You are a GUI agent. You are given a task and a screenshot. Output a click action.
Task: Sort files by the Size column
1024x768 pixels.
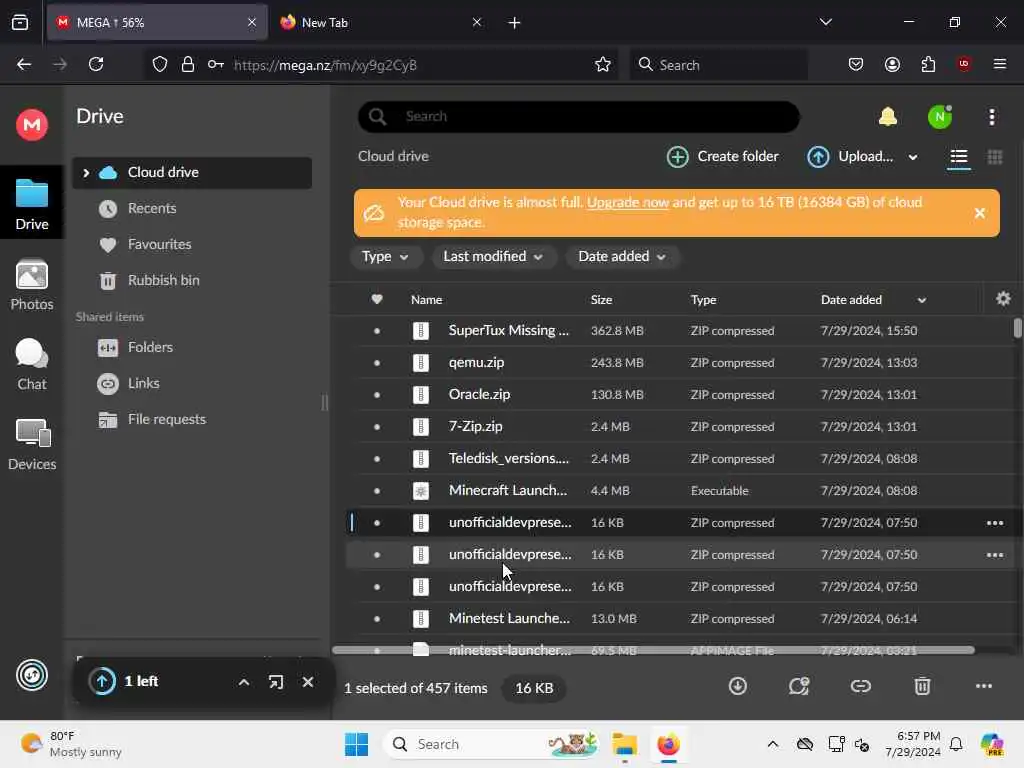coord(601,300)
